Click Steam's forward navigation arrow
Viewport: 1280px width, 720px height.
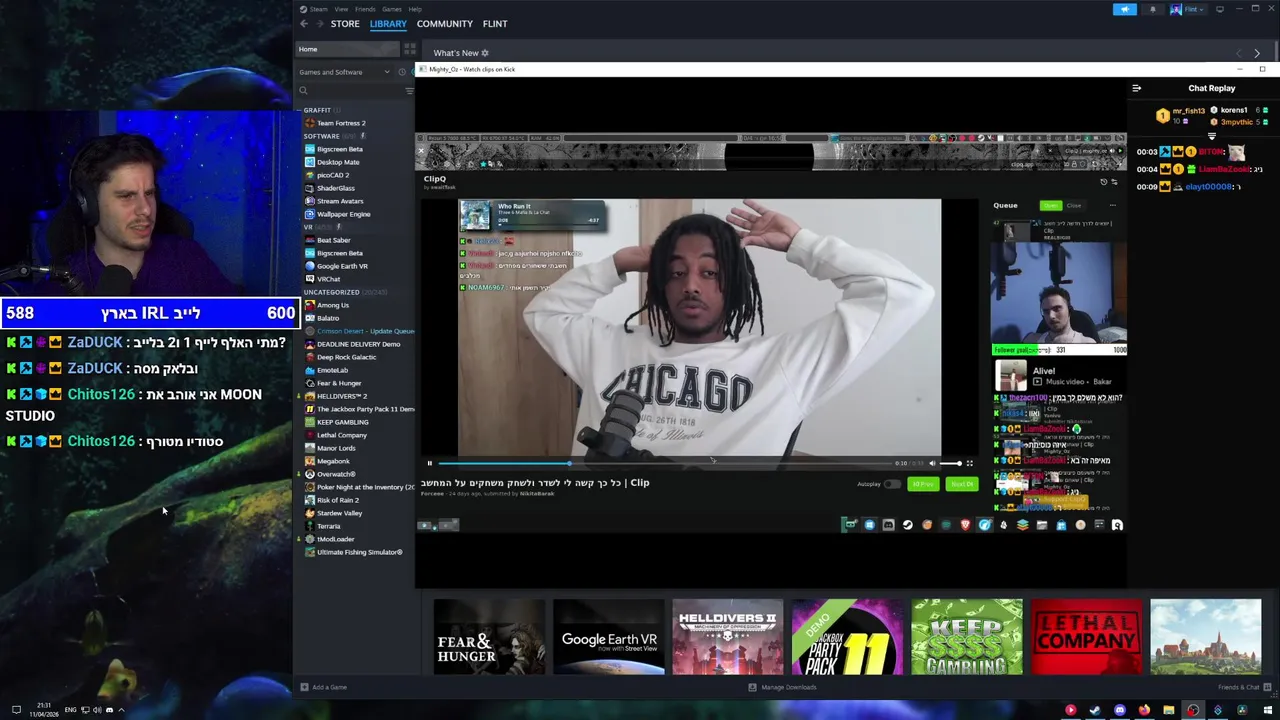[318, 24]
